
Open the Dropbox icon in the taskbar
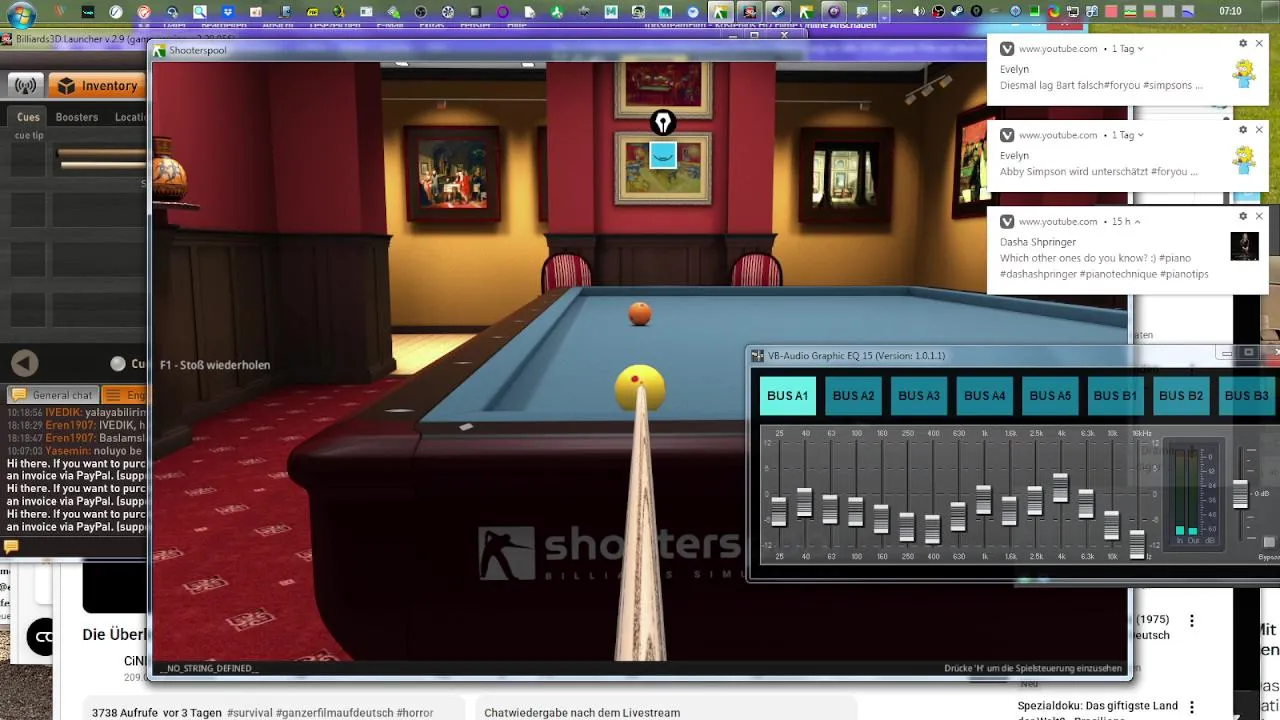pos(228,12)
